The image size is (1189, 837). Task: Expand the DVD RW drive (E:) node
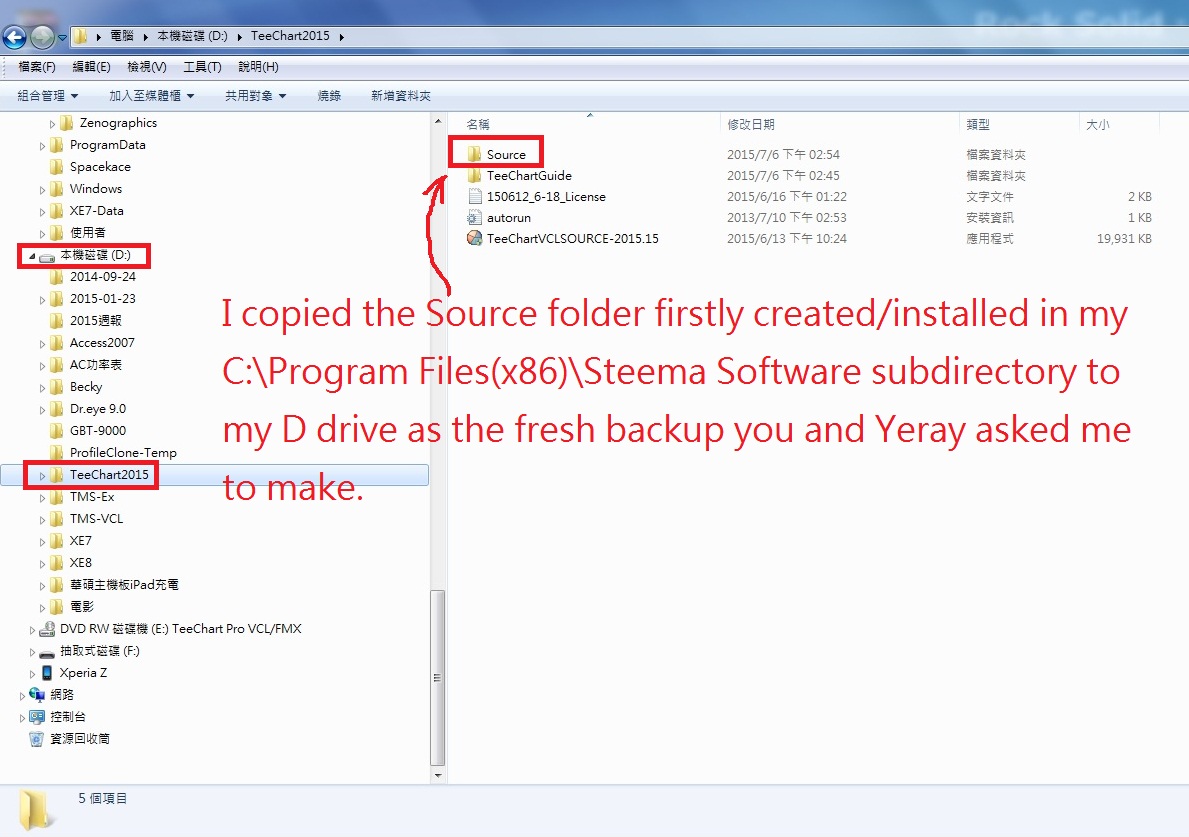pos(32,630)
